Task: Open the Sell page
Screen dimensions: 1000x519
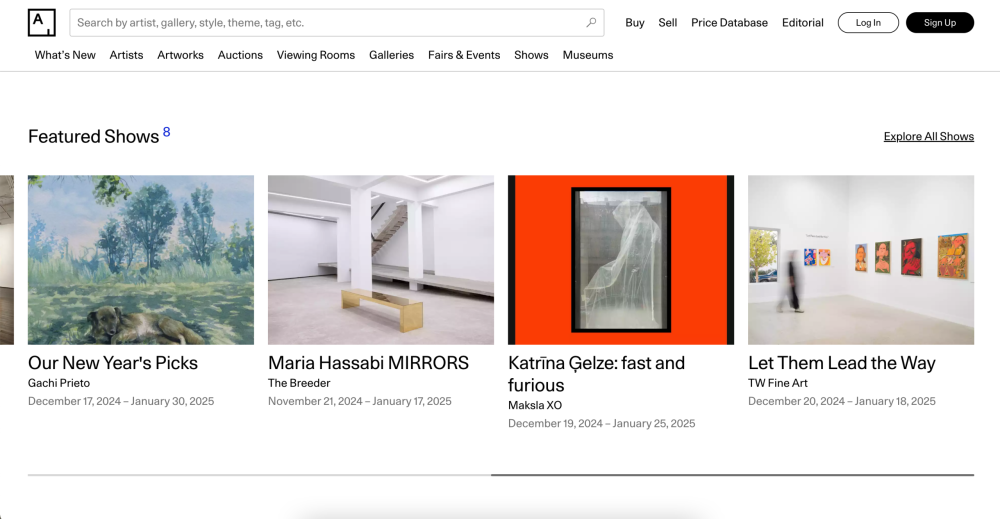Action: tap(668, 22)
